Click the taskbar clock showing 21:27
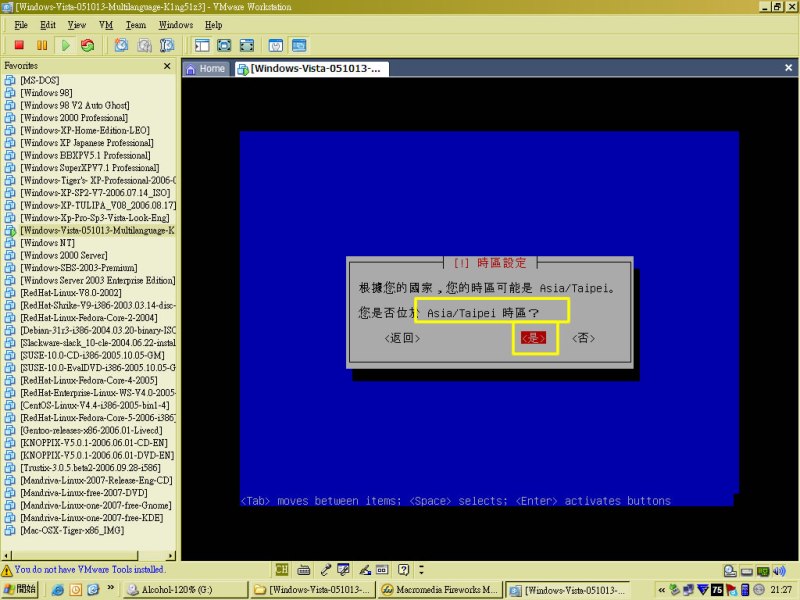Screen dimensions: 800x600 (x=781, y=590)
